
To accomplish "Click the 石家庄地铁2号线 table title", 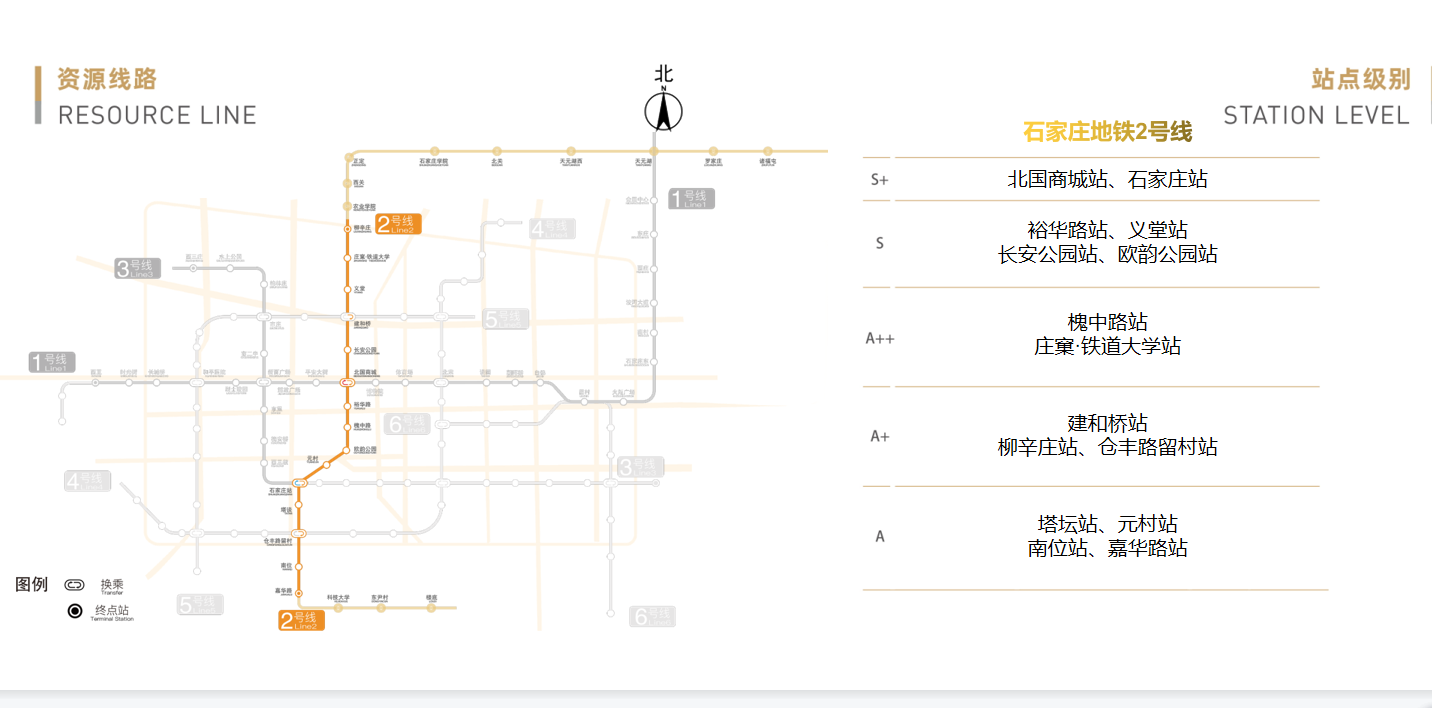I will [1107, 131].
